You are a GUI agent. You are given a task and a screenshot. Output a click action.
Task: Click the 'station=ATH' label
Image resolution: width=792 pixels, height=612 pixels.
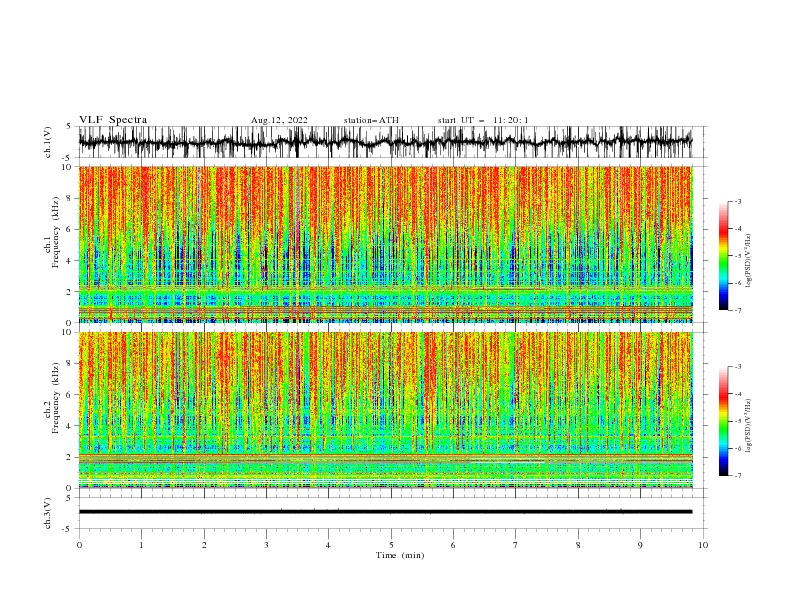[x=371, y=120]
